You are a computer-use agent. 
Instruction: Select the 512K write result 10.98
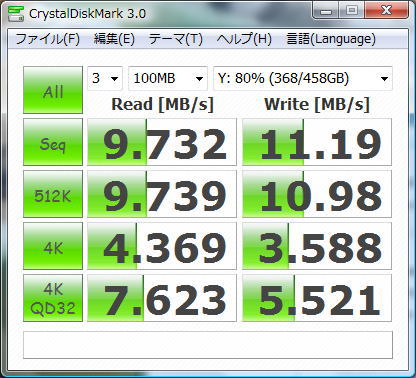pyautogui.click(x=317, y=194)
